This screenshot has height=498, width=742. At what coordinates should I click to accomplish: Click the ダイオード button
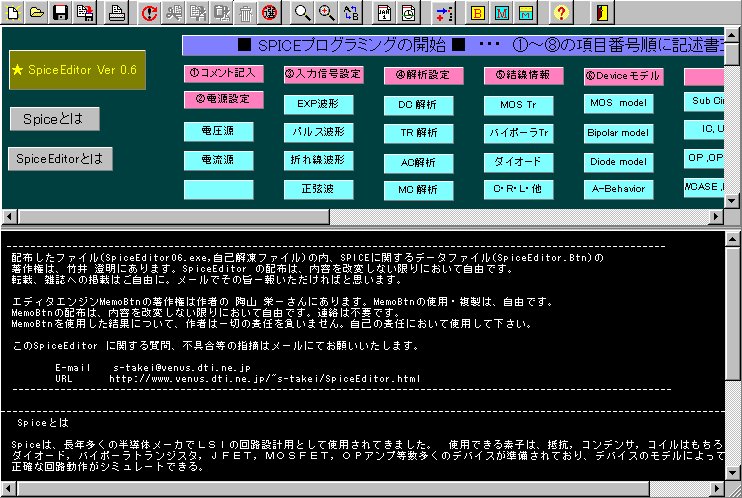coord(518,162)
